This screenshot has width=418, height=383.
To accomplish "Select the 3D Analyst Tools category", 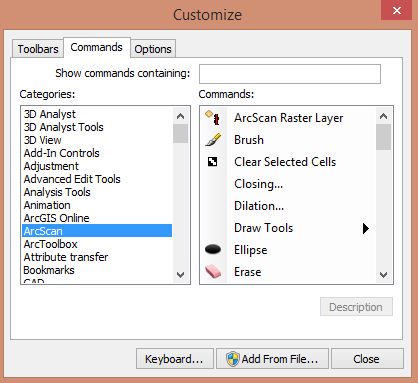I will [97, 127].
